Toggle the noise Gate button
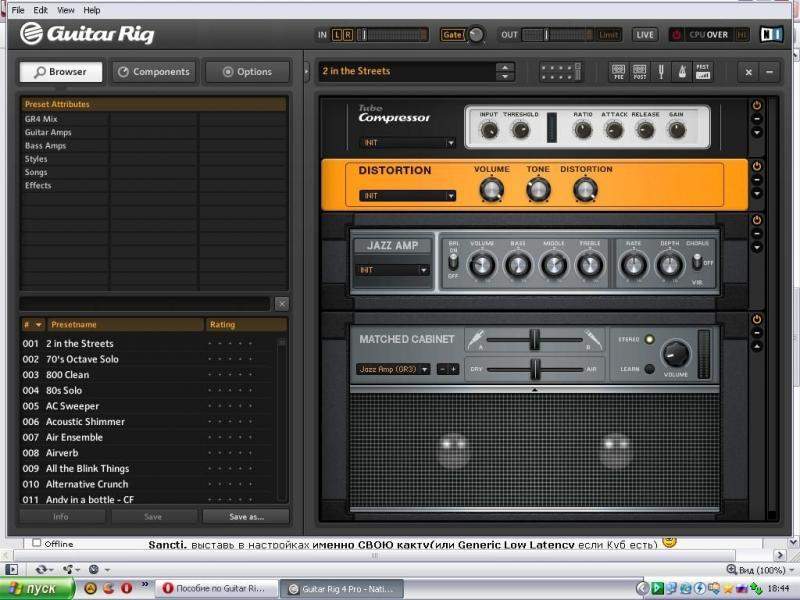Screen dimensions: 800x600 (x=452, y=35)
